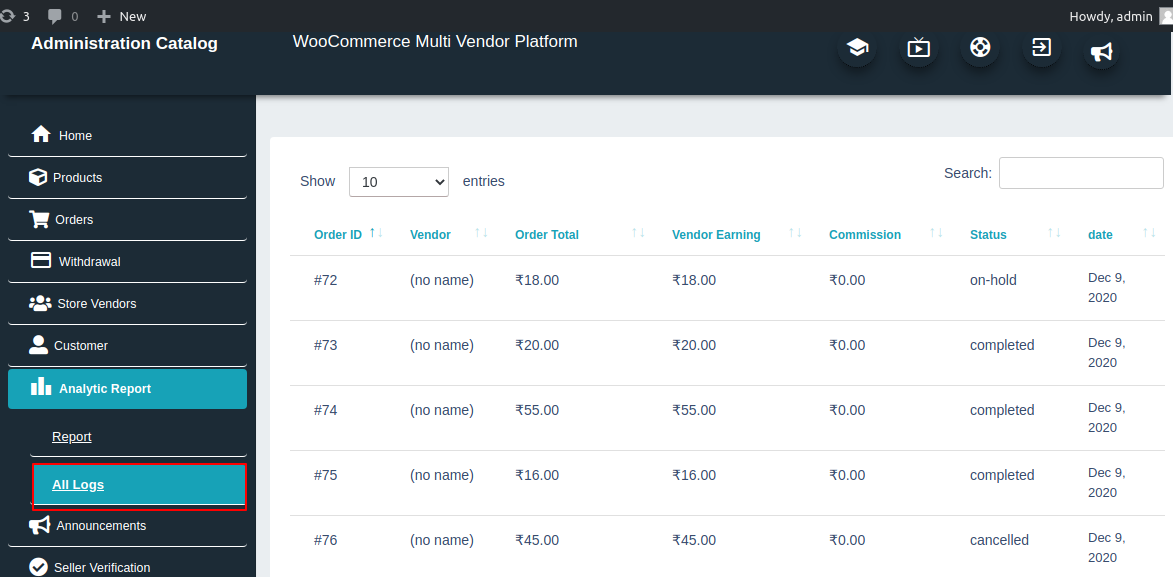Sort by Commission arrows
The image size is (1173, 577).
pos(936,233)
